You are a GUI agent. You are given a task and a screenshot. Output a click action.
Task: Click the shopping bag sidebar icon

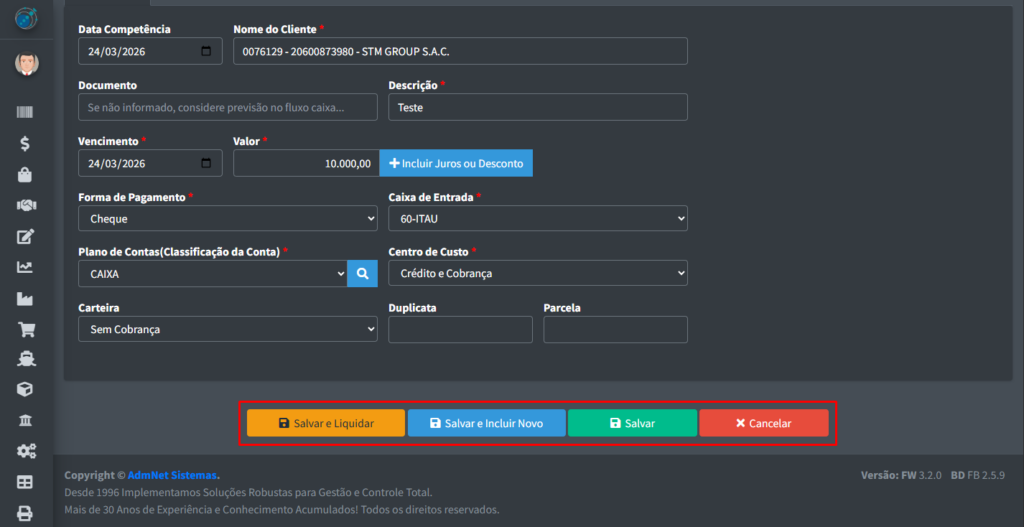[25, 175]
